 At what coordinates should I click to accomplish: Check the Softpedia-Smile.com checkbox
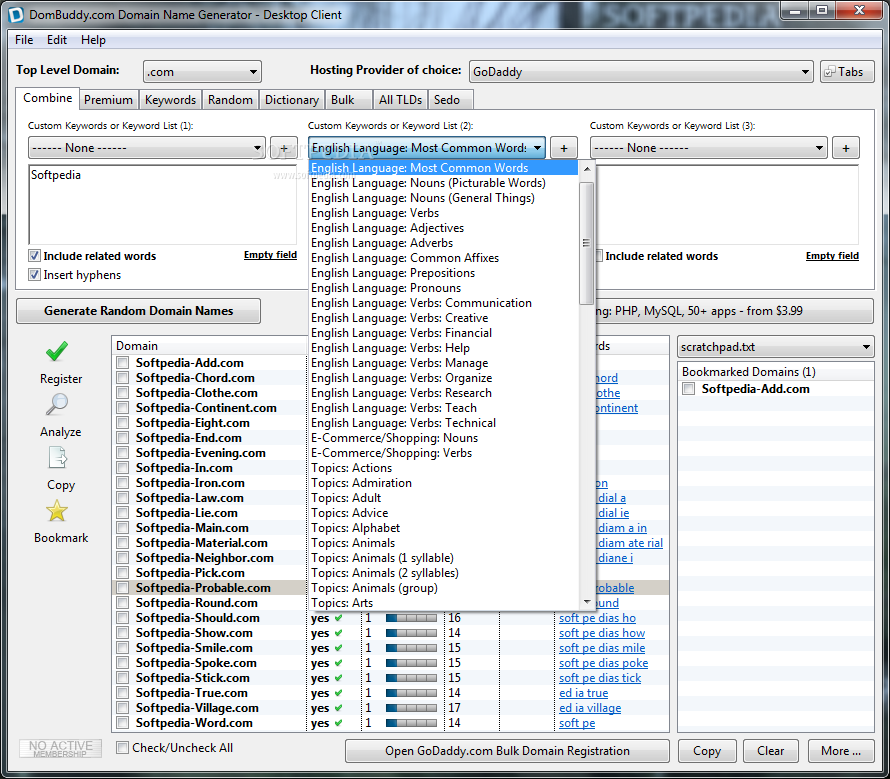(x=123, y=648)
